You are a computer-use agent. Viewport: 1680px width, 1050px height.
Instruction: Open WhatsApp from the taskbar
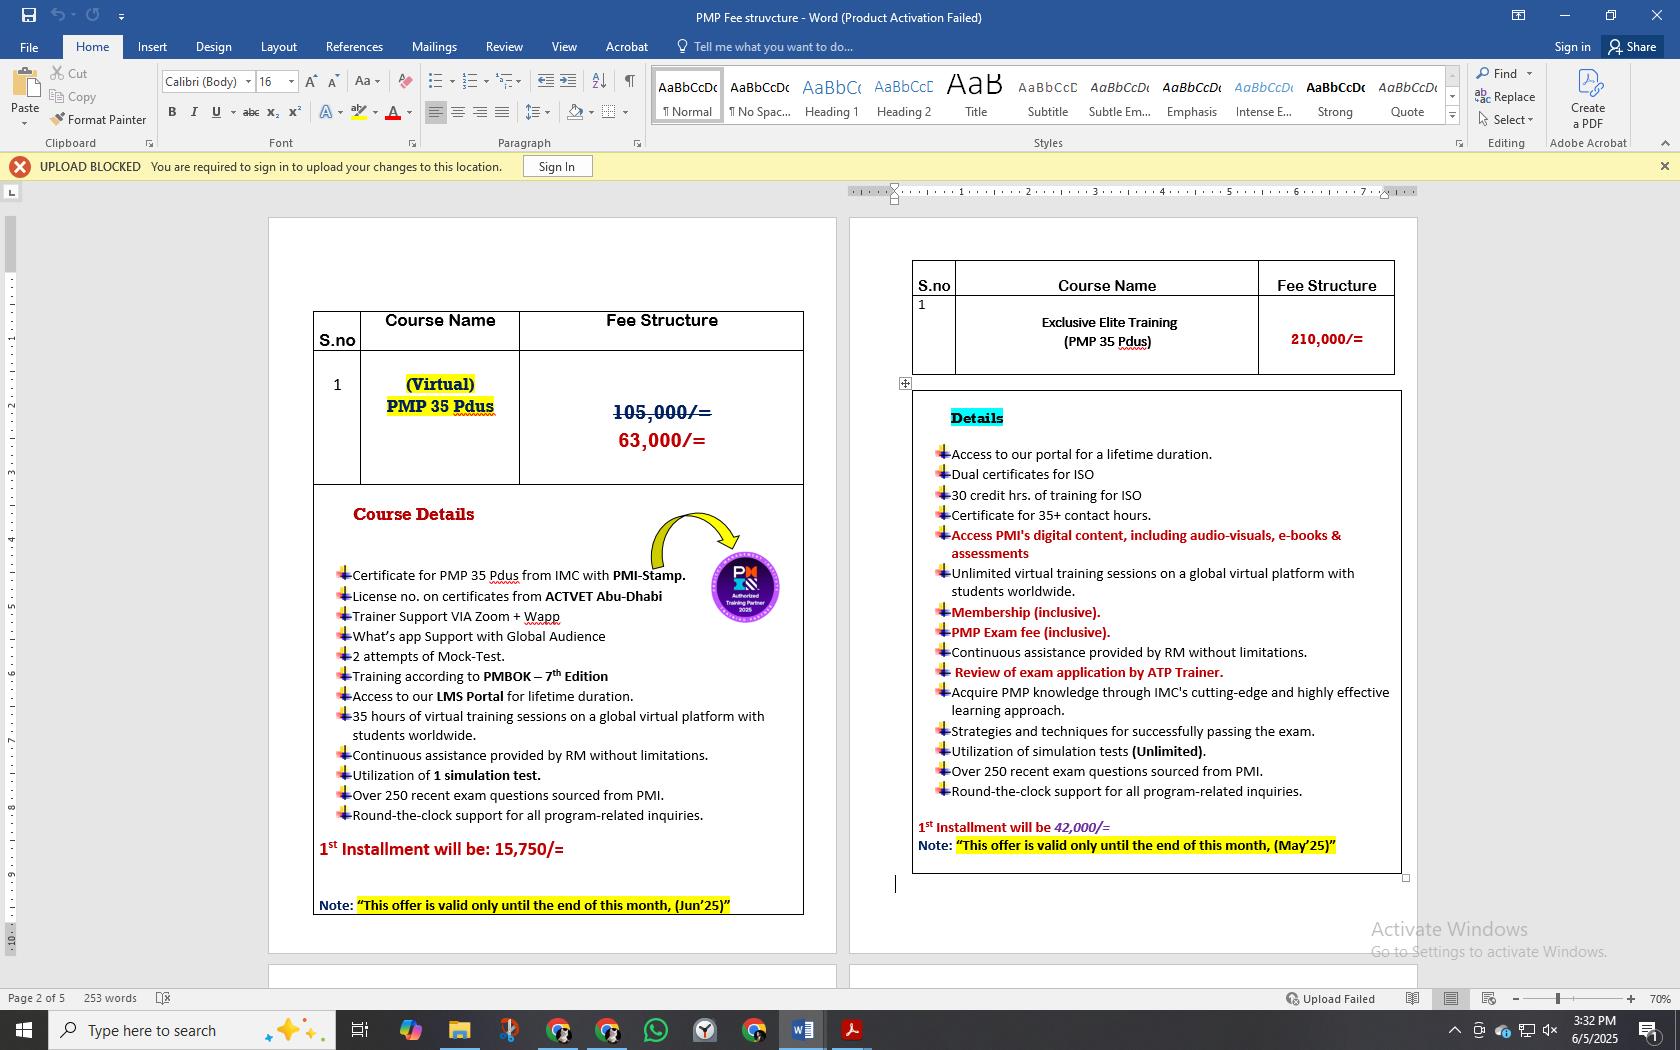tap(656, 1030)
